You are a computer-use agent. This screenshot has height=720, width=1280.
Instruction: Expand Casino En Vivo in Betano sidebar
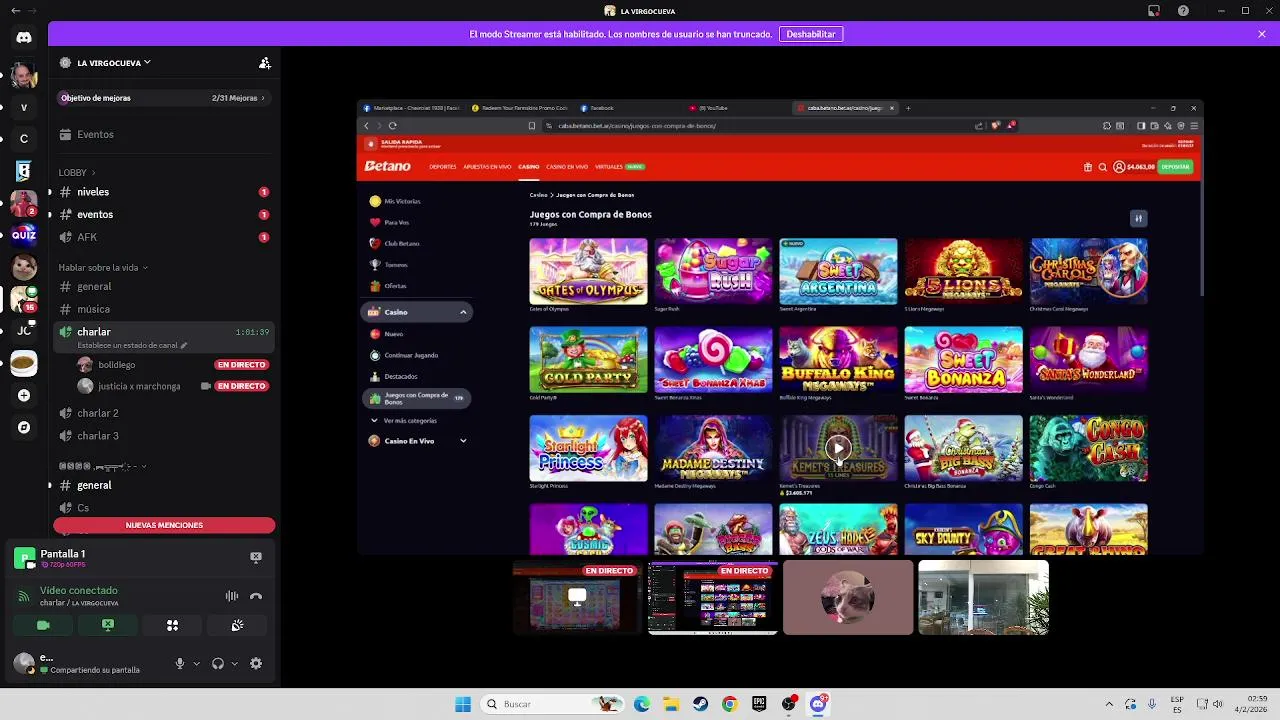463,441
